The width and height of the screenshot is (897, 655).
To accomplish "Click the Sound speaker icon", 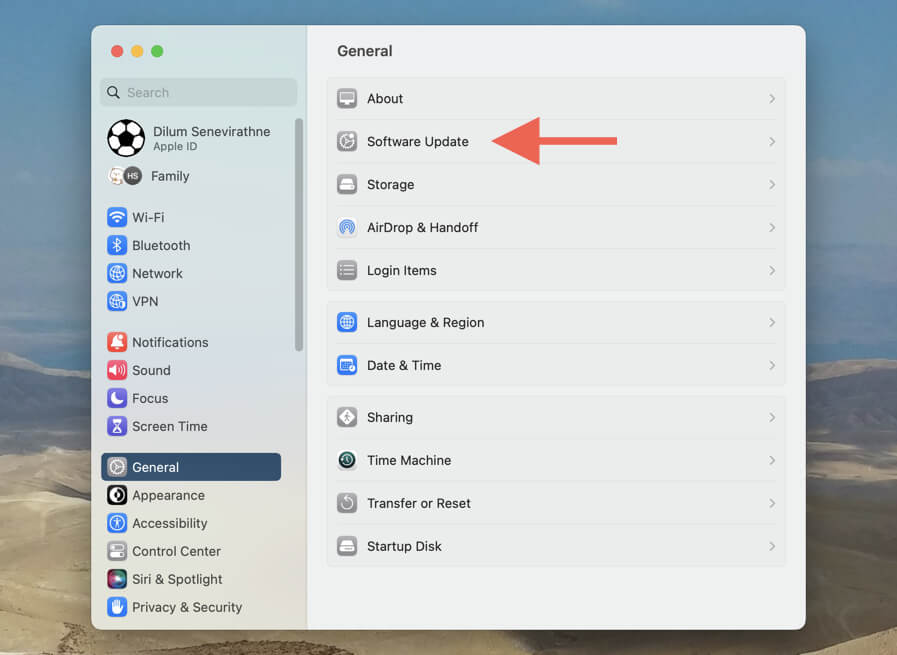I will [x=117, y=370].
